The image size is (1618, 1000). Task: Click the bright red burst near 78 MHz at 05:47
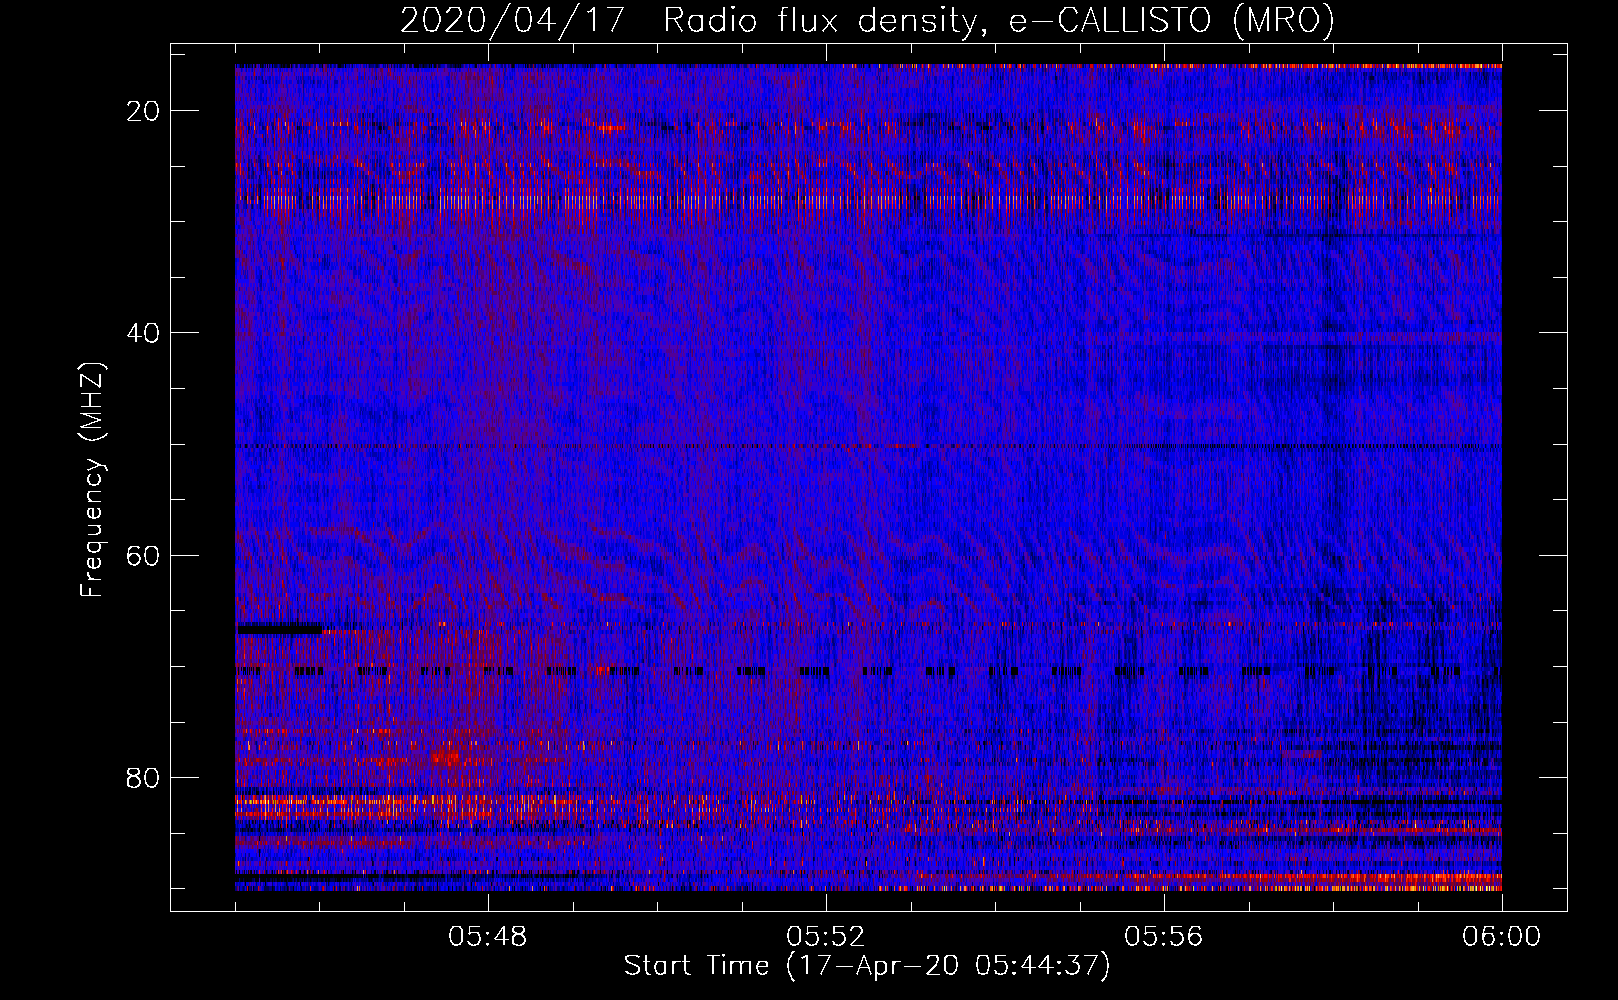(x=449, y=755)
